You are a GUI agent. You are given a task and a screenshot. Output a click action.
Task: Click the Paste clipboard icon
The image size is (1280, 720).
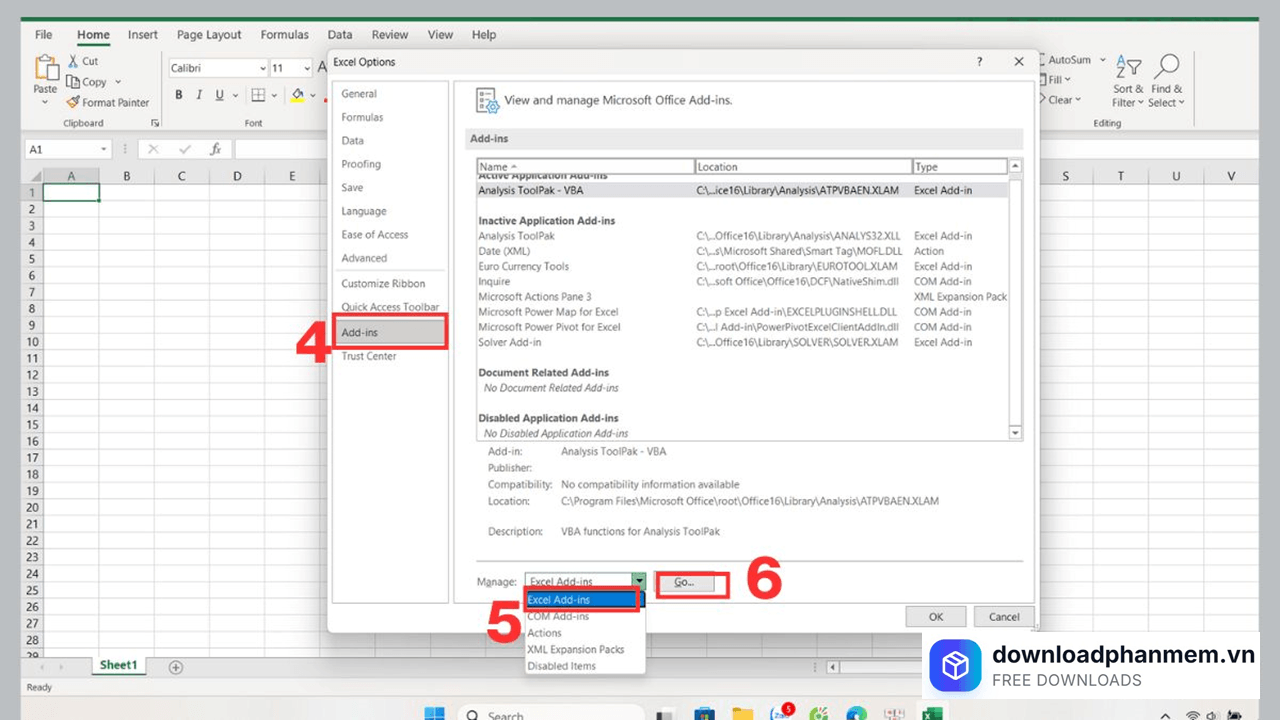pyautogui.click(x=46, y=68)
